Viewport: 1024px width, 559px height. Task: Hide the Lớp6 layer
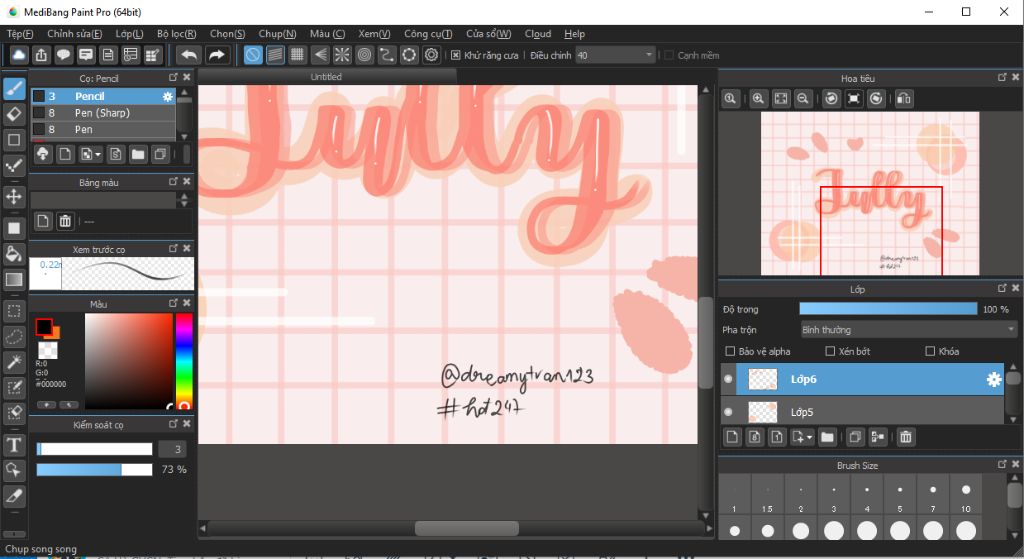click(728, 379)
